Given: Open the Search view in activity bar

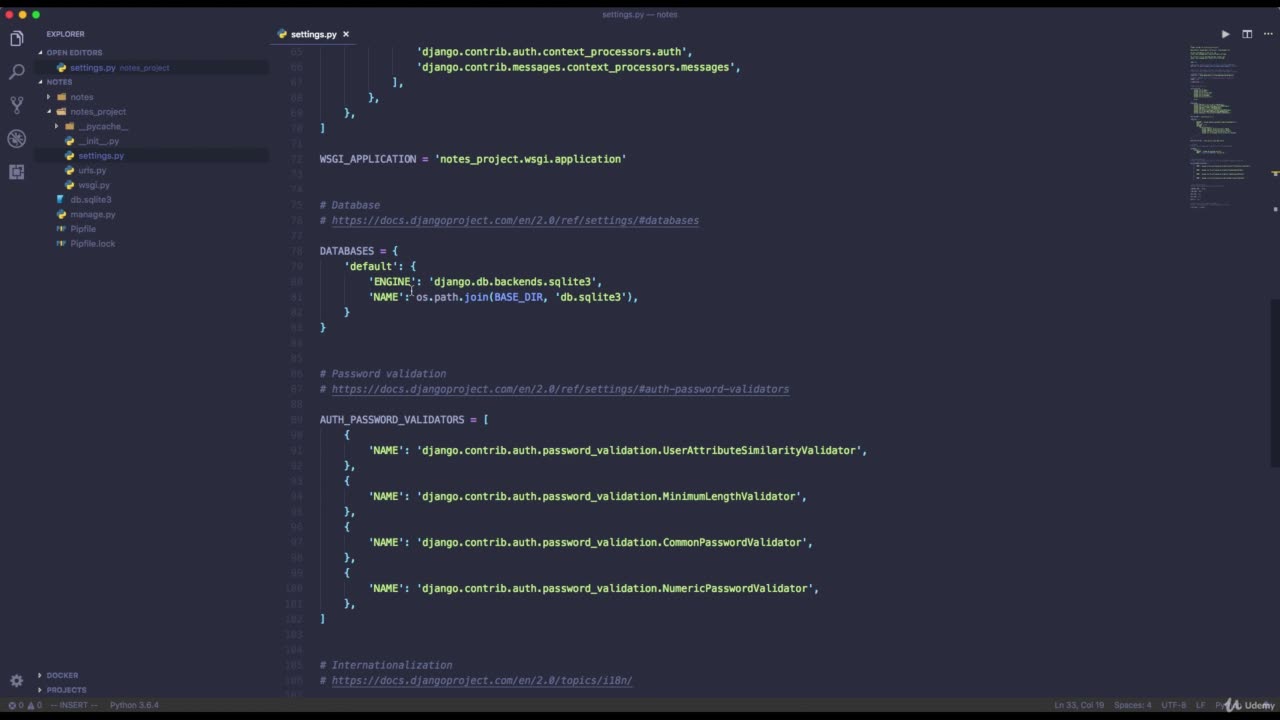Looking at the screenshot, I should click(16, 72).
